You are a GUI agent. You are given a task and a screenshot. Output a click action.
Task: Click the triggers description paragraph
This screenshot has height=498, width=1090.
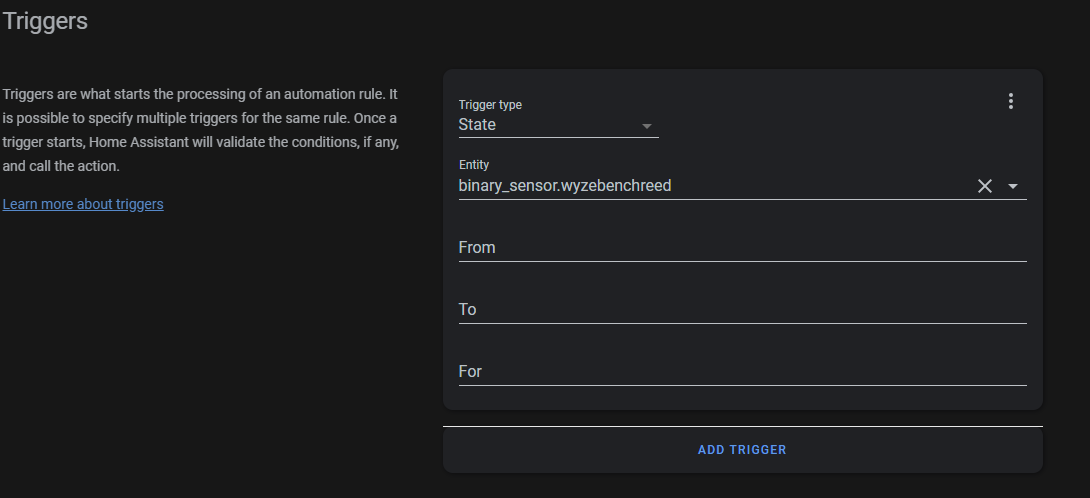click(200, 130)
